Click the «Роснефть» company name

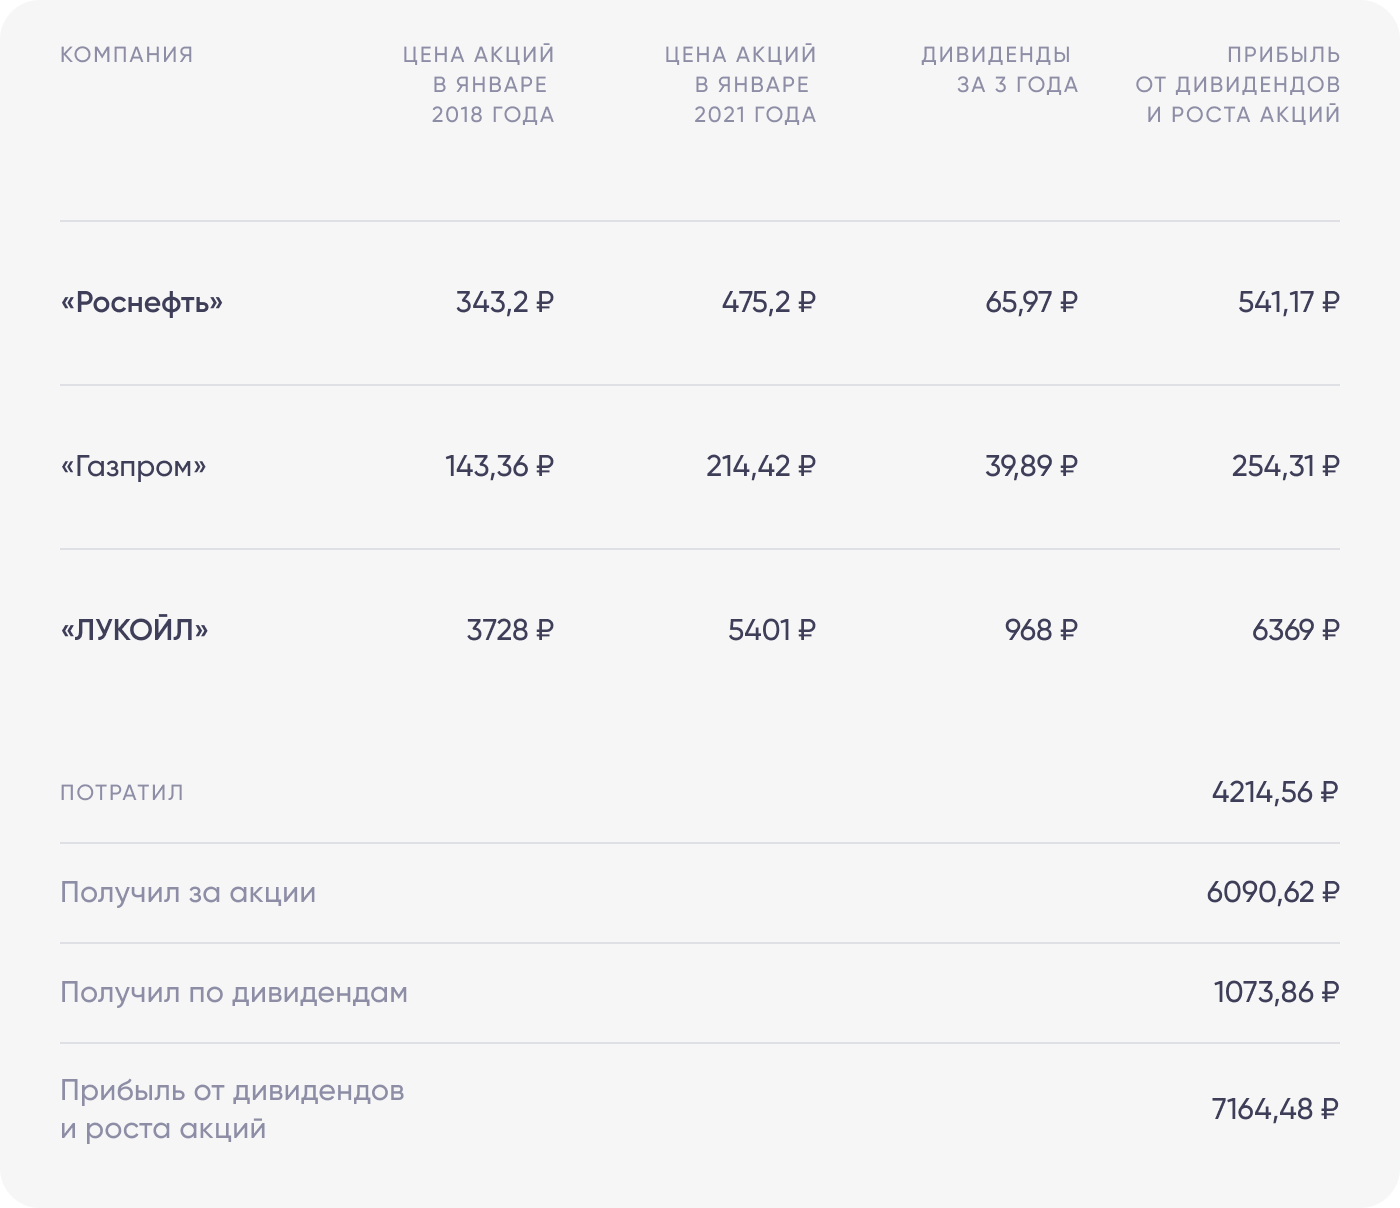click(142, 302)
